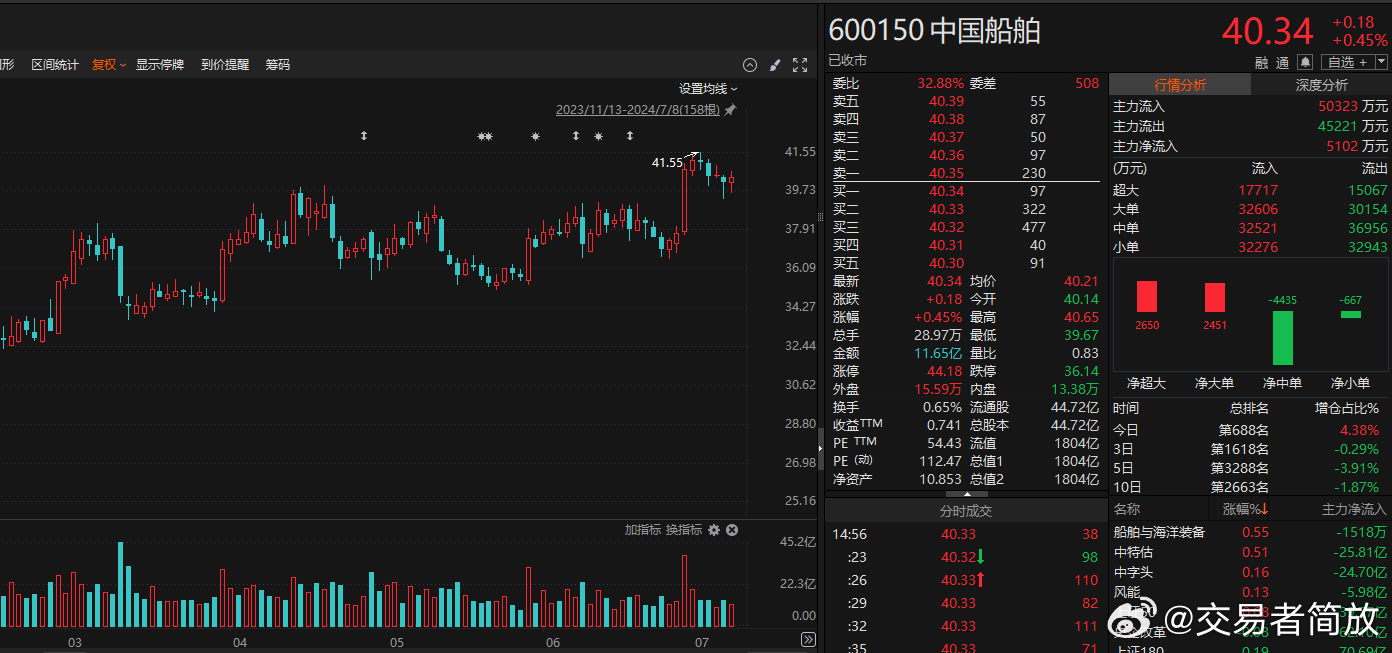Viewport: 1392px width, 653px height.
Task: Click the brush drawing tool icon
Action: (774, 65)
